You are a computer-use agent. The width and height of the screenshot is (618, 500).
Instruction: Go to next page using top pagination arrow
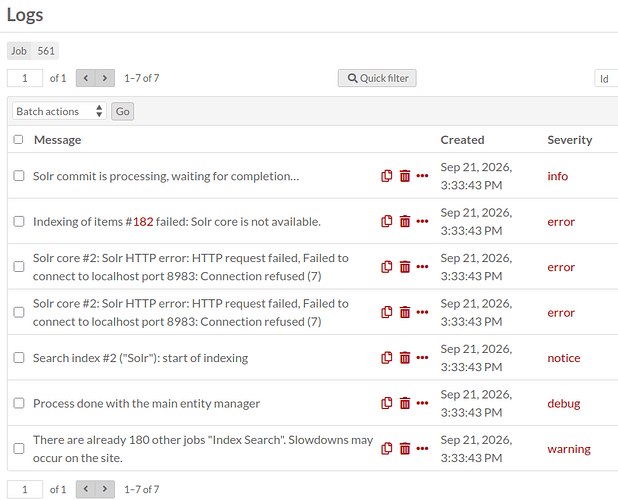(105, 78)
